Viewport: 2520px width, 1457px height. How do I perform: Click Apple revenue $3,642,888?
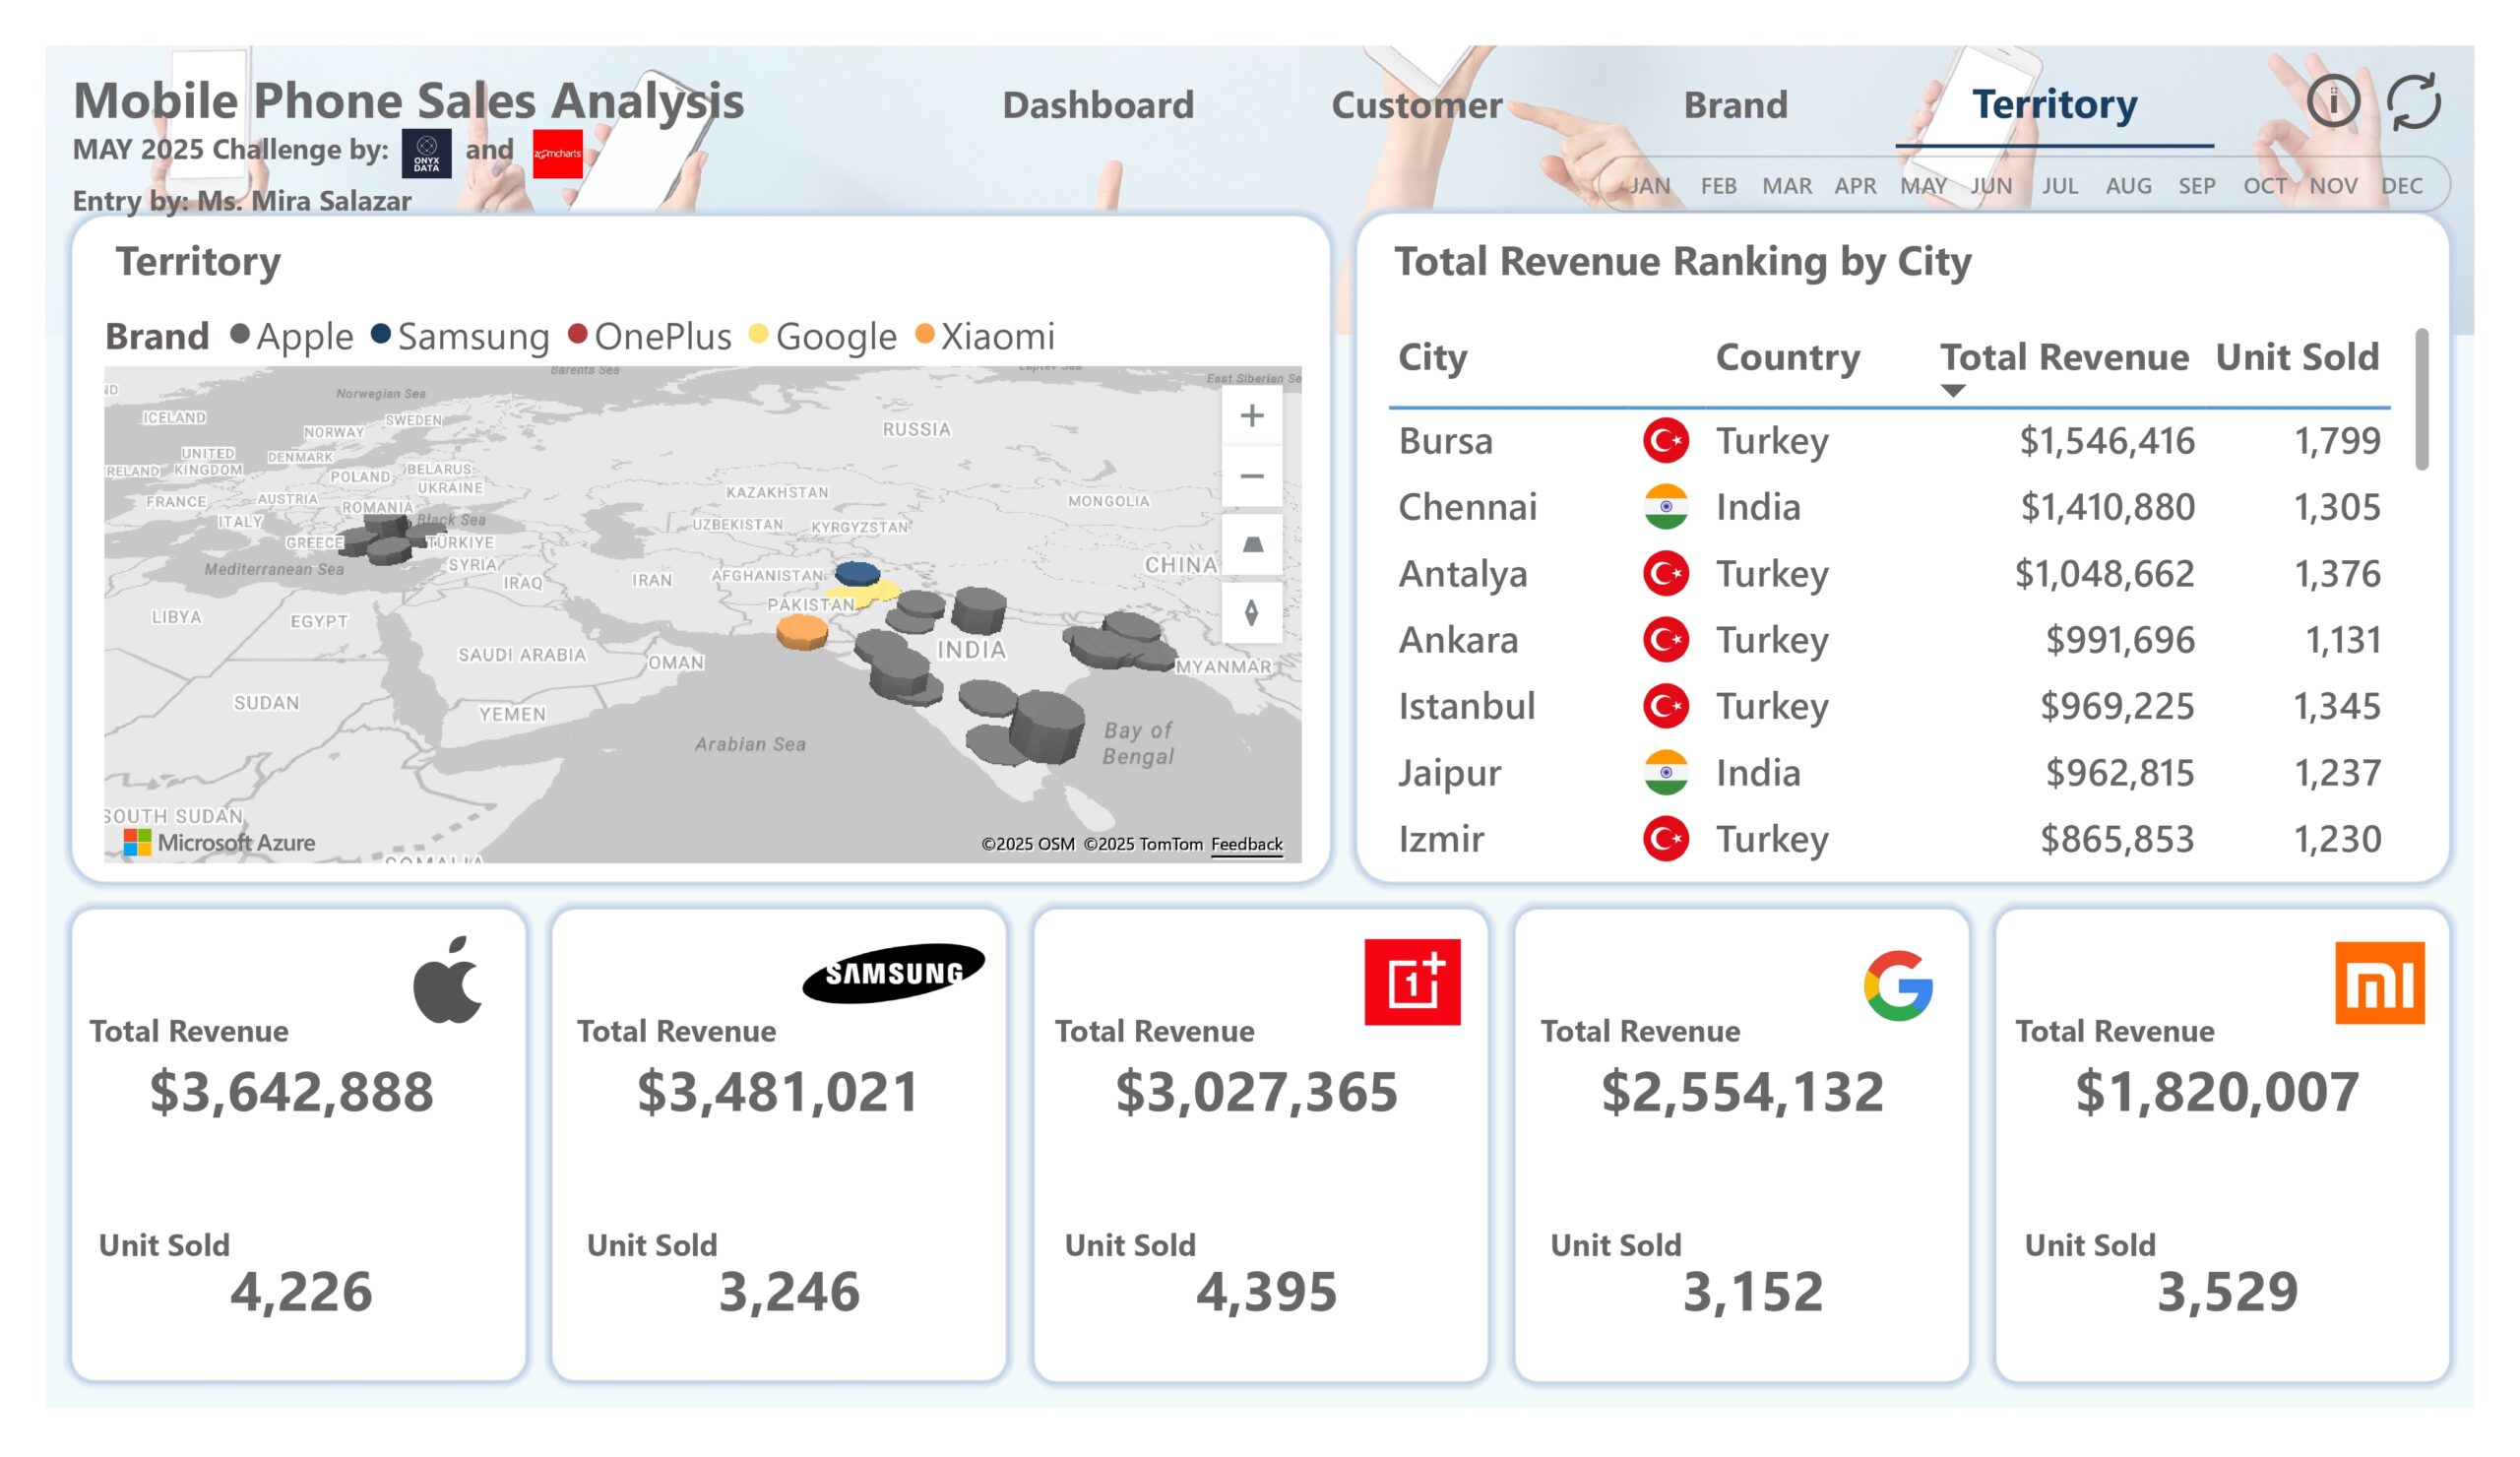[x=291, y=1092]
